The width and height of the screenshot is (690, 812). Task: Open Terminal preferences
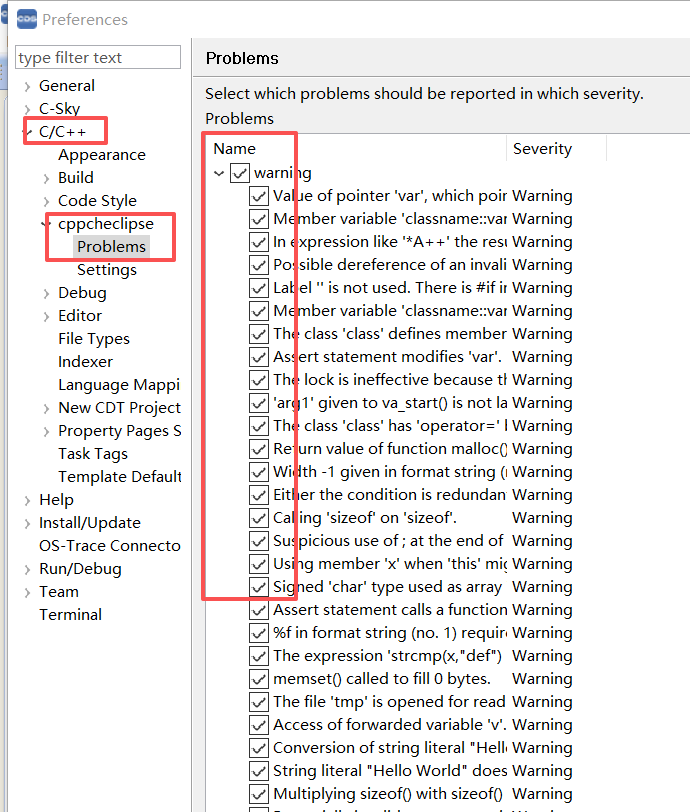tap(70, 615)
